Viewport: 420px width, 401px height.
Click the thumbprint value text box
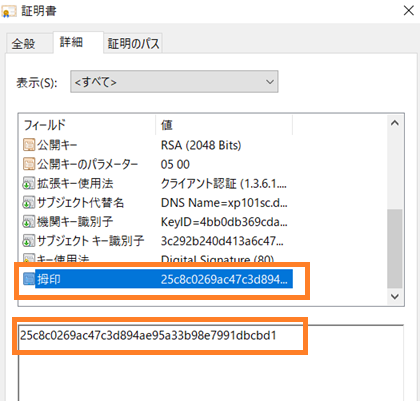click(211, 363)
